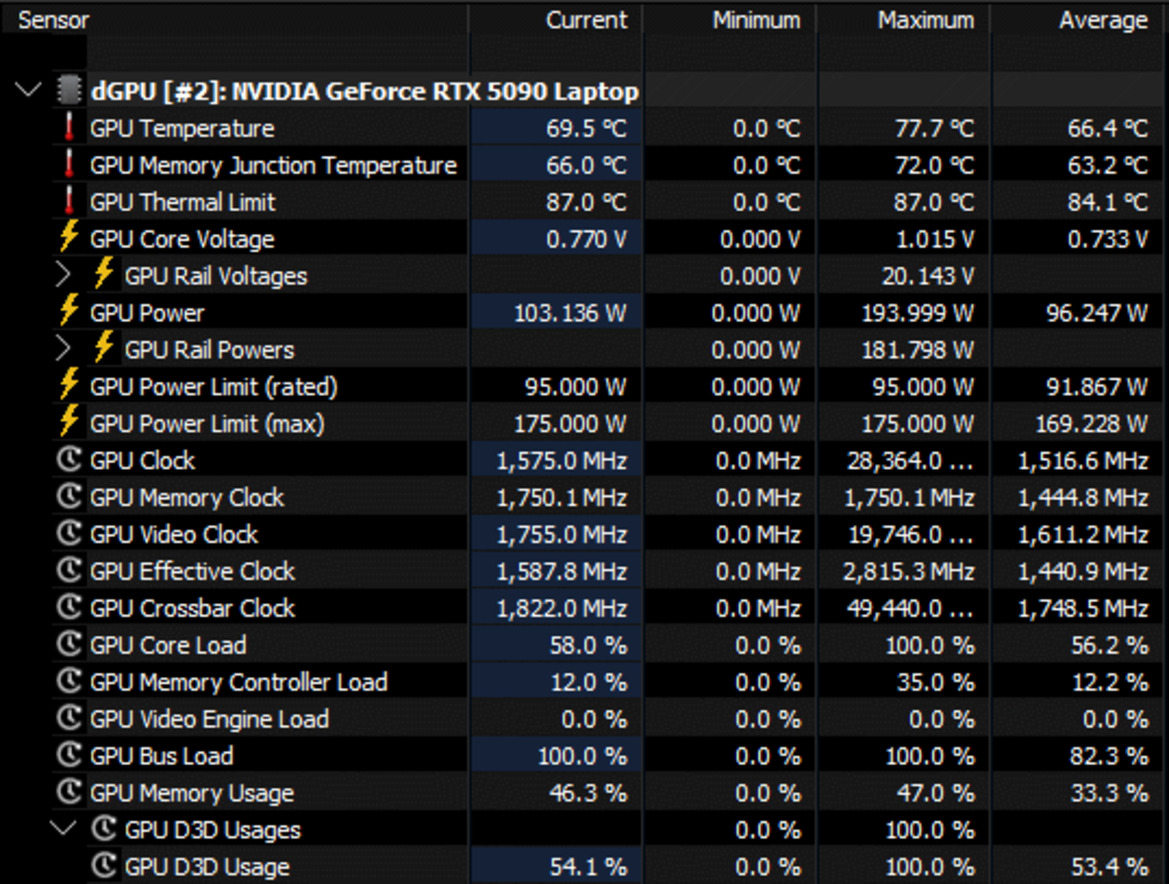This screenshot has width=1169, height=884.
Task: Select the GPU Effective Clock label
Action: [x=192, y=572]
